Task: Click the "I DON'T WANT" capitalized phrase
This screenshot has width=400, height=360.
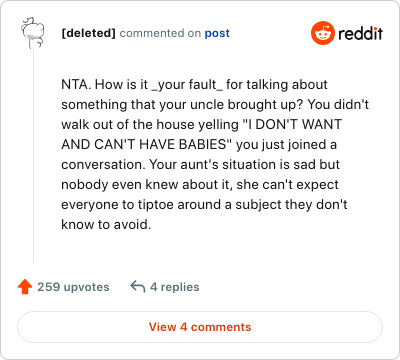Action: pos(293,124)
